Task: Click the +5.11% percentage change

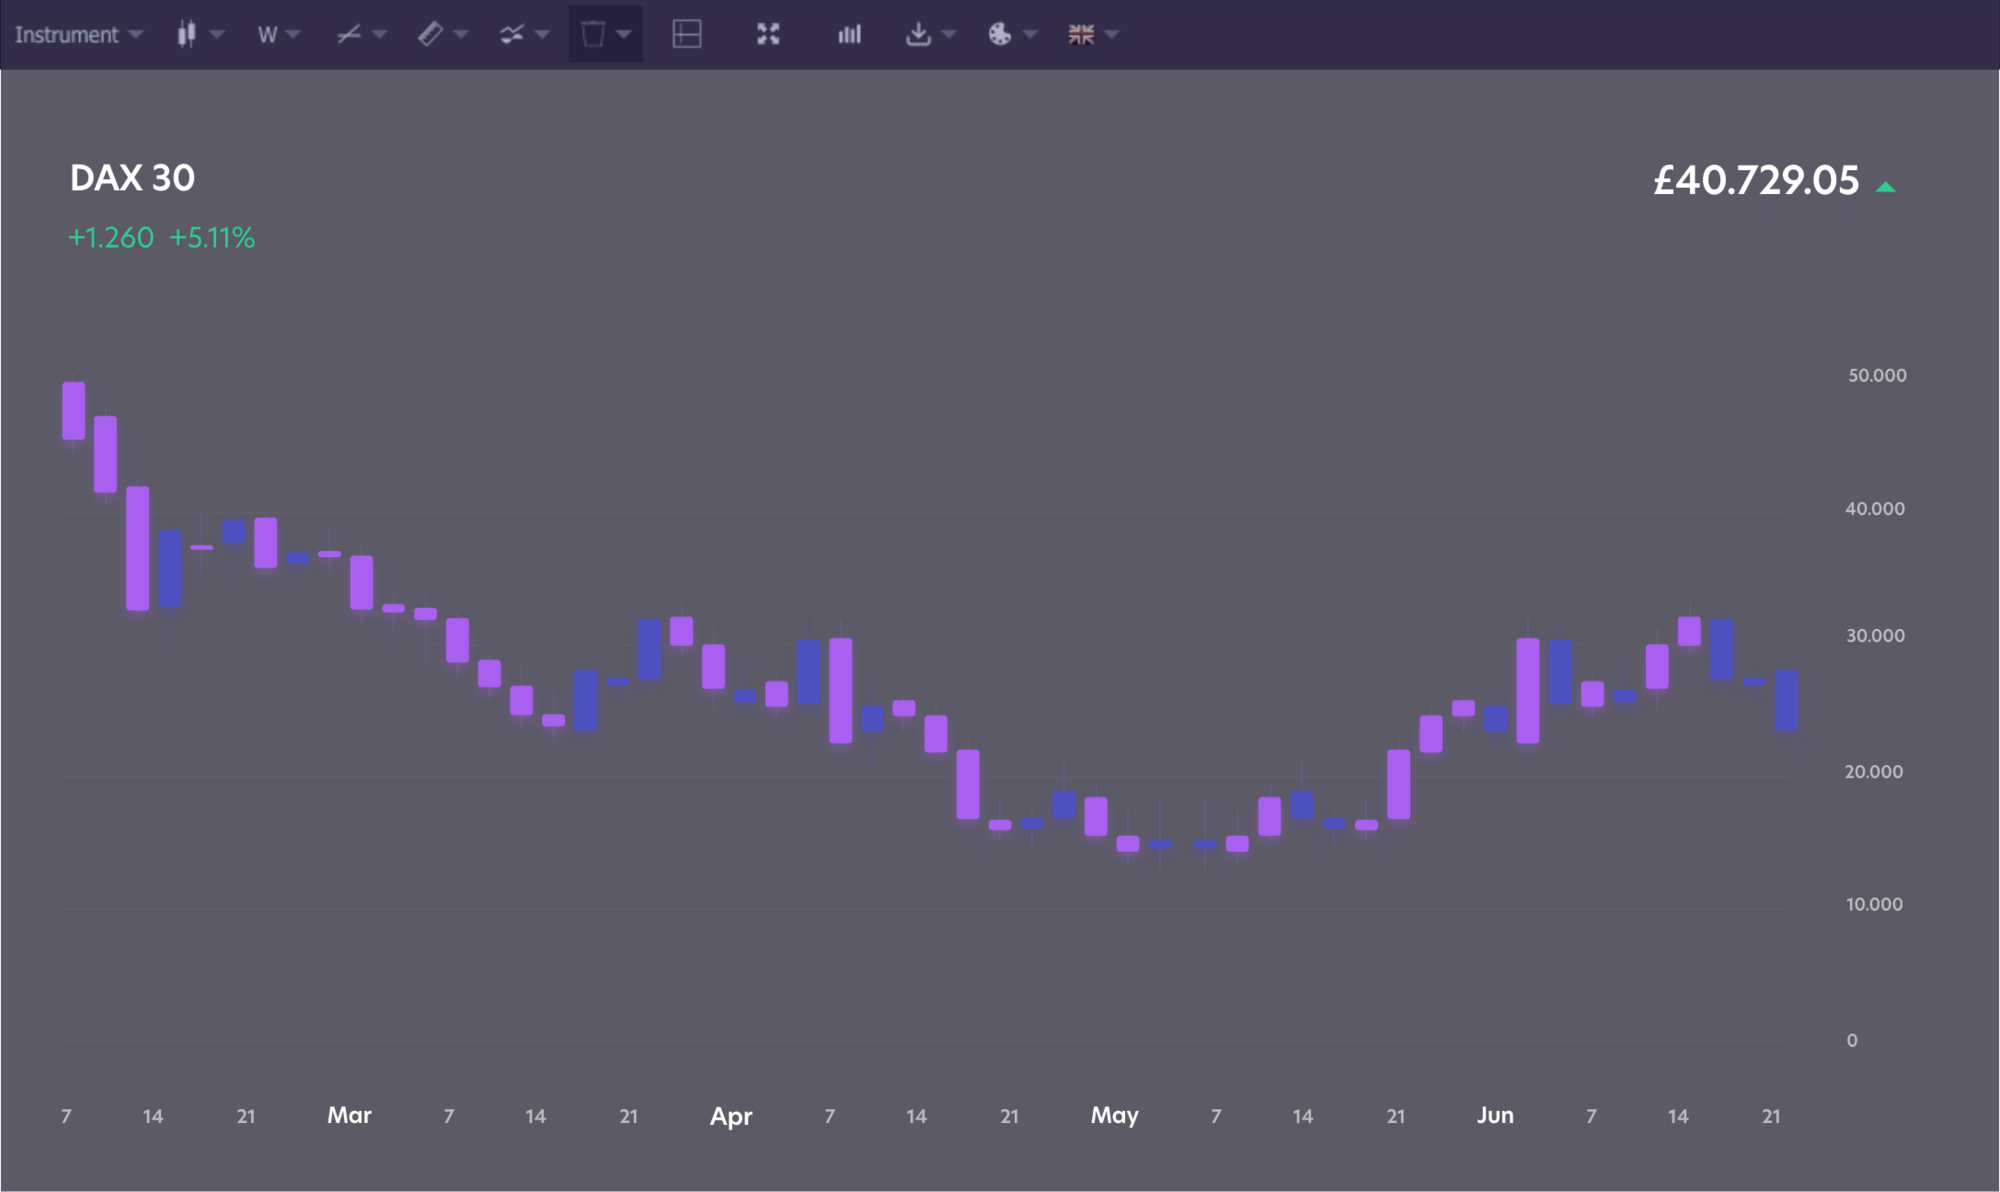Action: (x=212, y=238)
